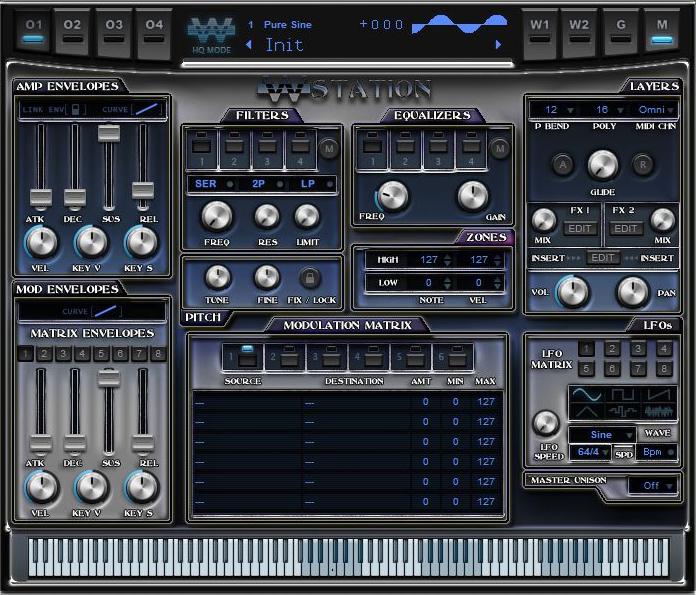Select the triangle LFO waveform icon

coord(586,411)
